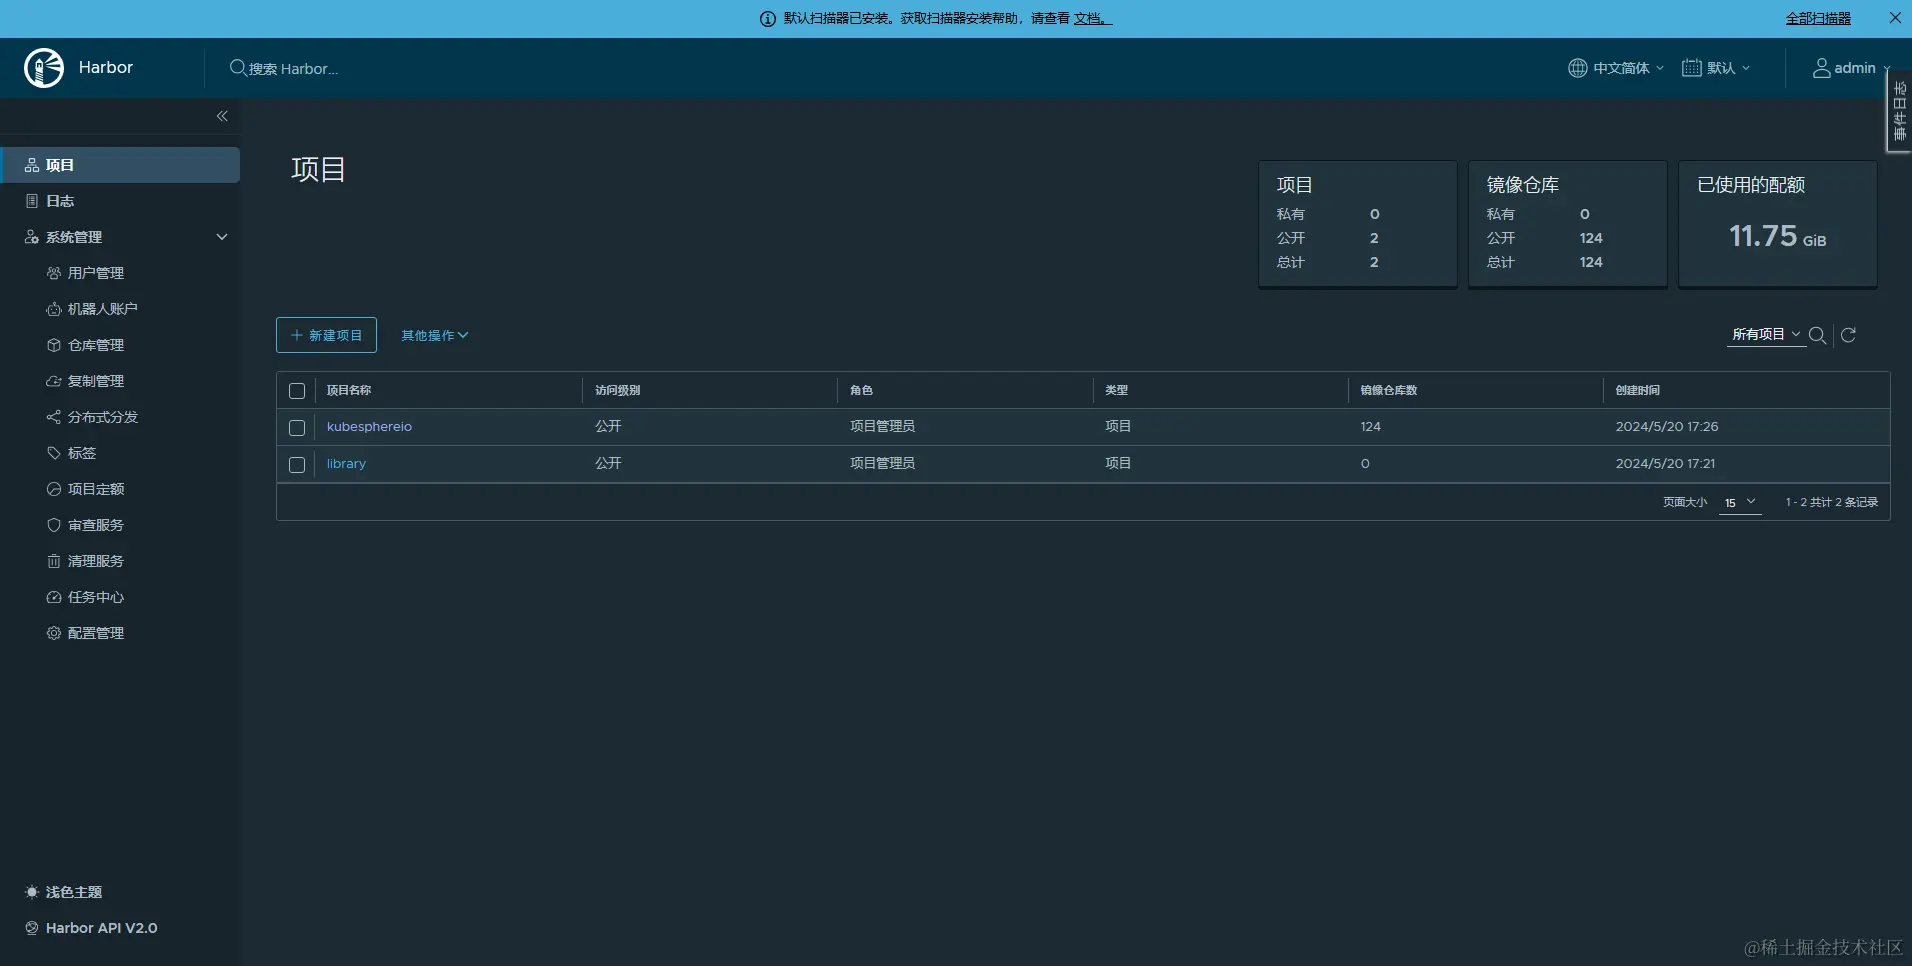Click the search magnifier icon in header
The height and width of the screenshot is (966, 1912).
pyautogui.click(x=238, y=68)
